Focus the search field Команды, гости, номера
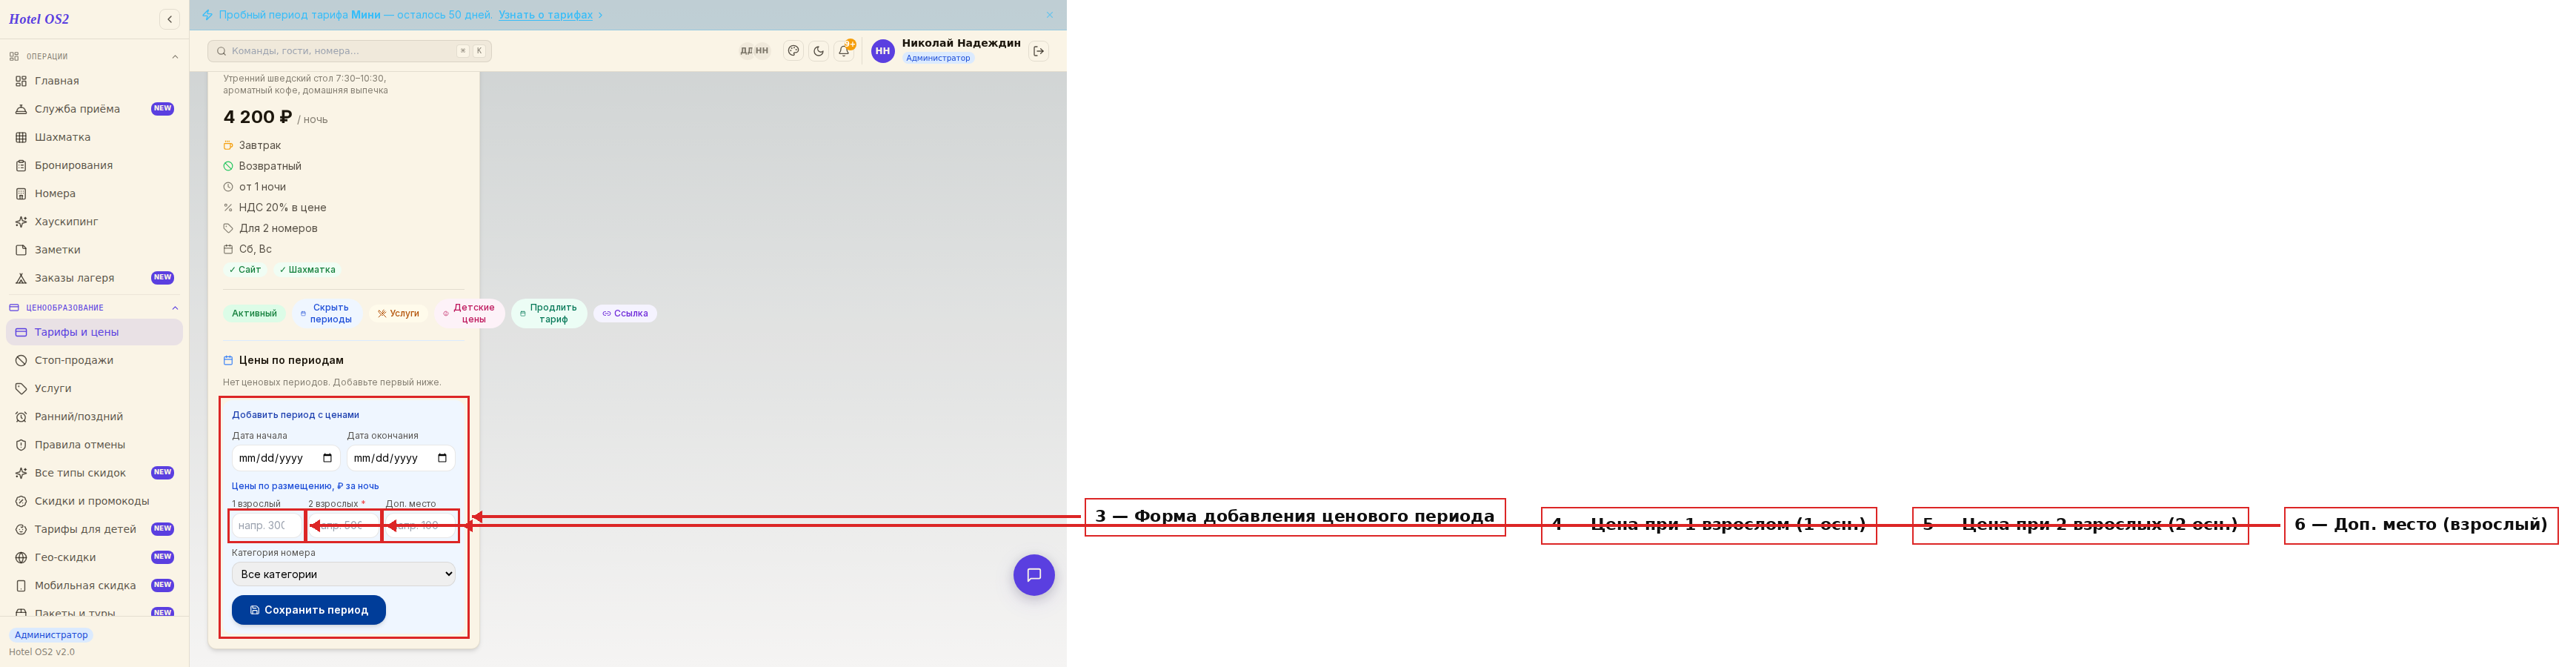The height and width of the screenshot is (667, 2576). point(349,51)
